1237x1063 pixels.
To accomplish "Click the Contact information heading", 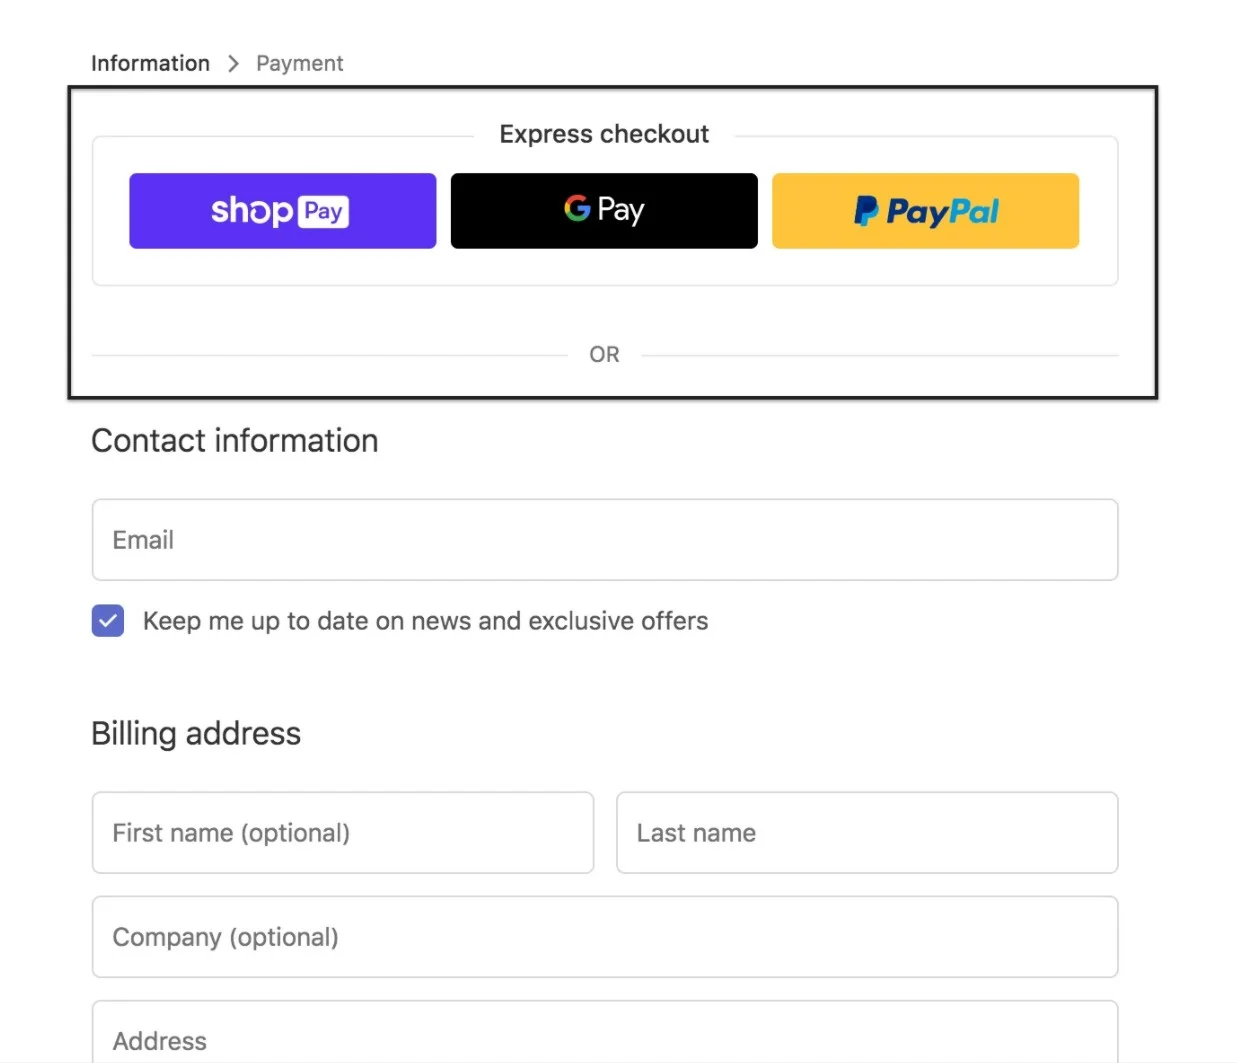I will tap(235, 441).
